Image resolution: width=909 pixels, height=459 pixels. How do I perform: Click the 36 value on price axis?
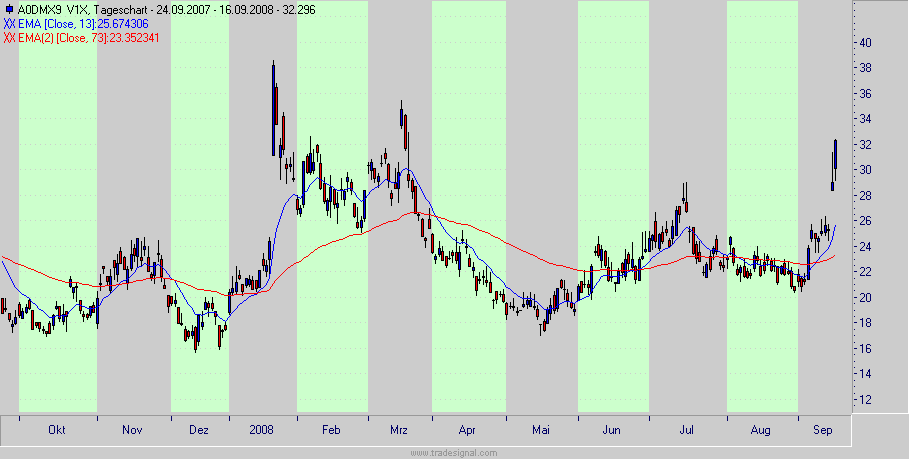pyautogui.click(x=865, y=94)
